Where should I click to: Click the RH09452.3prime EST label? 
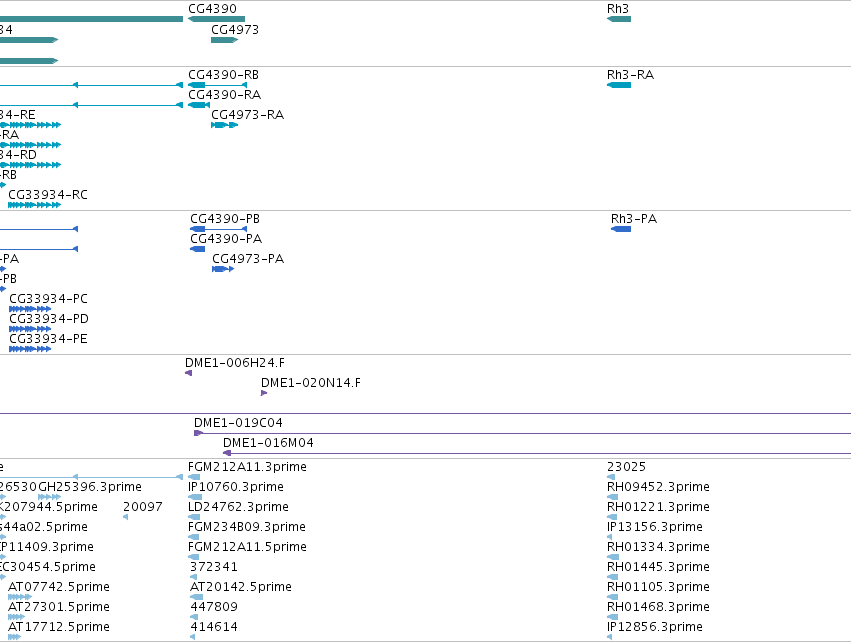[658, 487]
